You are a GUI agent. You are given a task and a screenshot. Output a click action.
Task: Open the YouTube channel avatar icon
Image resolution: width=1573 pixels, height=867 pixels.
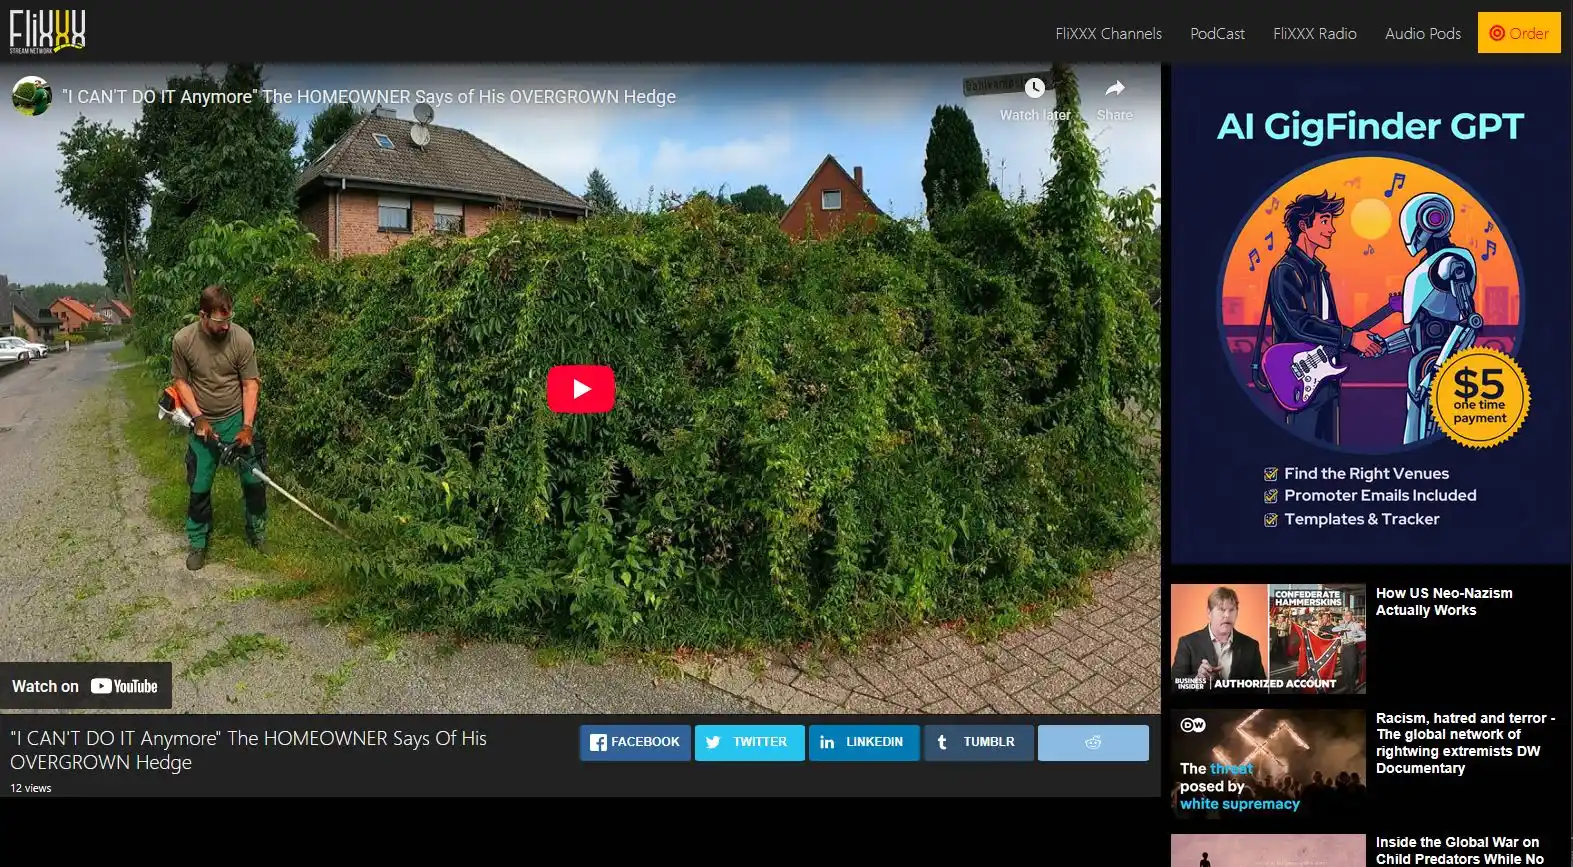click(32, 97)
